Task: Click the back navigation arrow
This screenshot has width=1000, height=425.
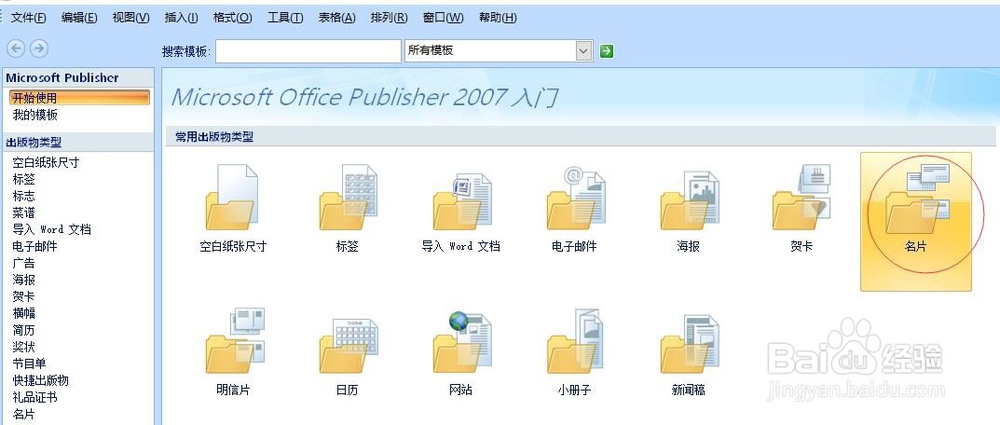Action: coord(15,48)
